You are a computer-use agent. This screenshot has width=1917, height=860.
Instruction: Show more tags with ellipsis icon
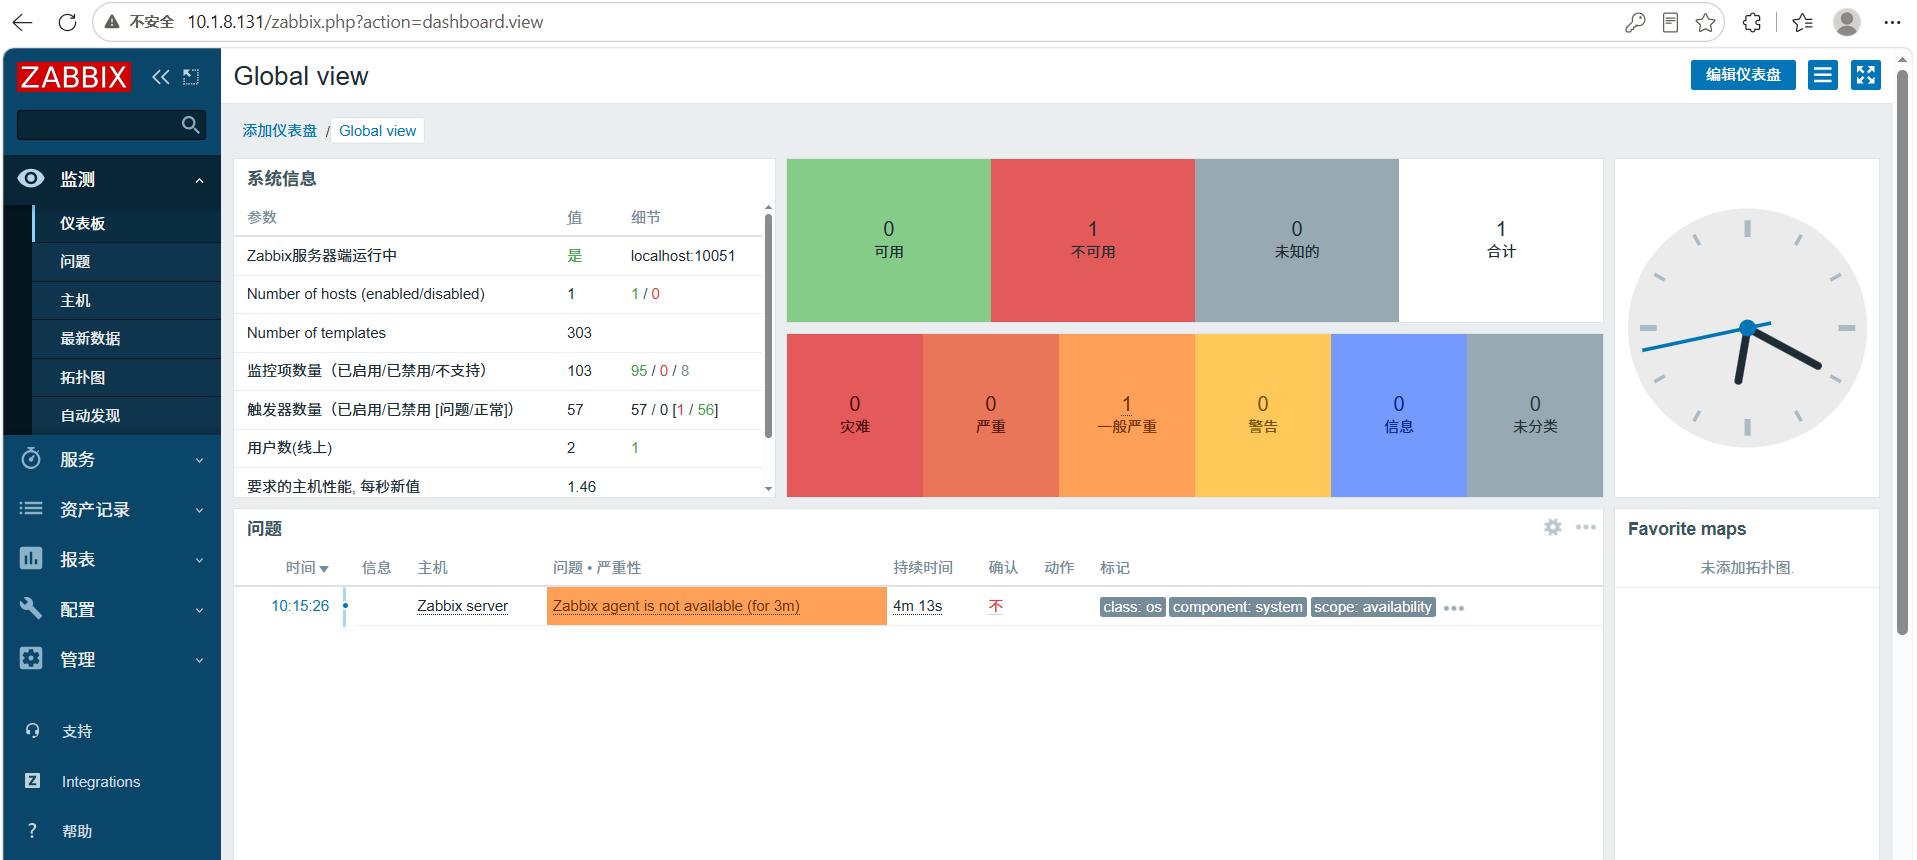click(1454, 608)
